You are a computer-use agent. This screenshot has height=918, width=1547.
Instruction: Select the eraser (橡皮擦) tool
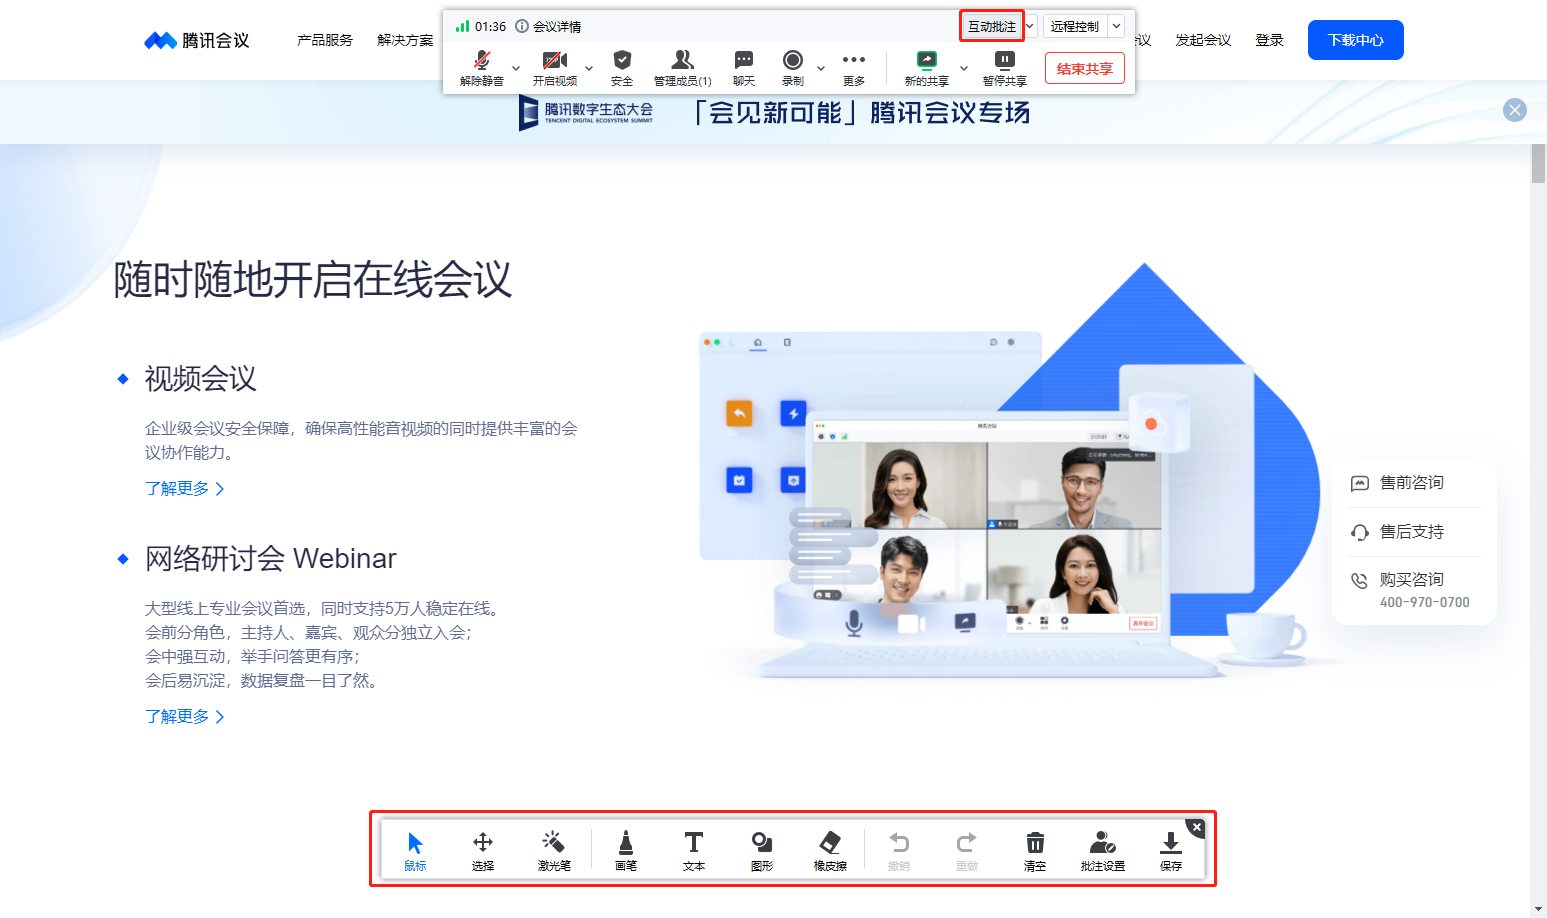[830, 850]
